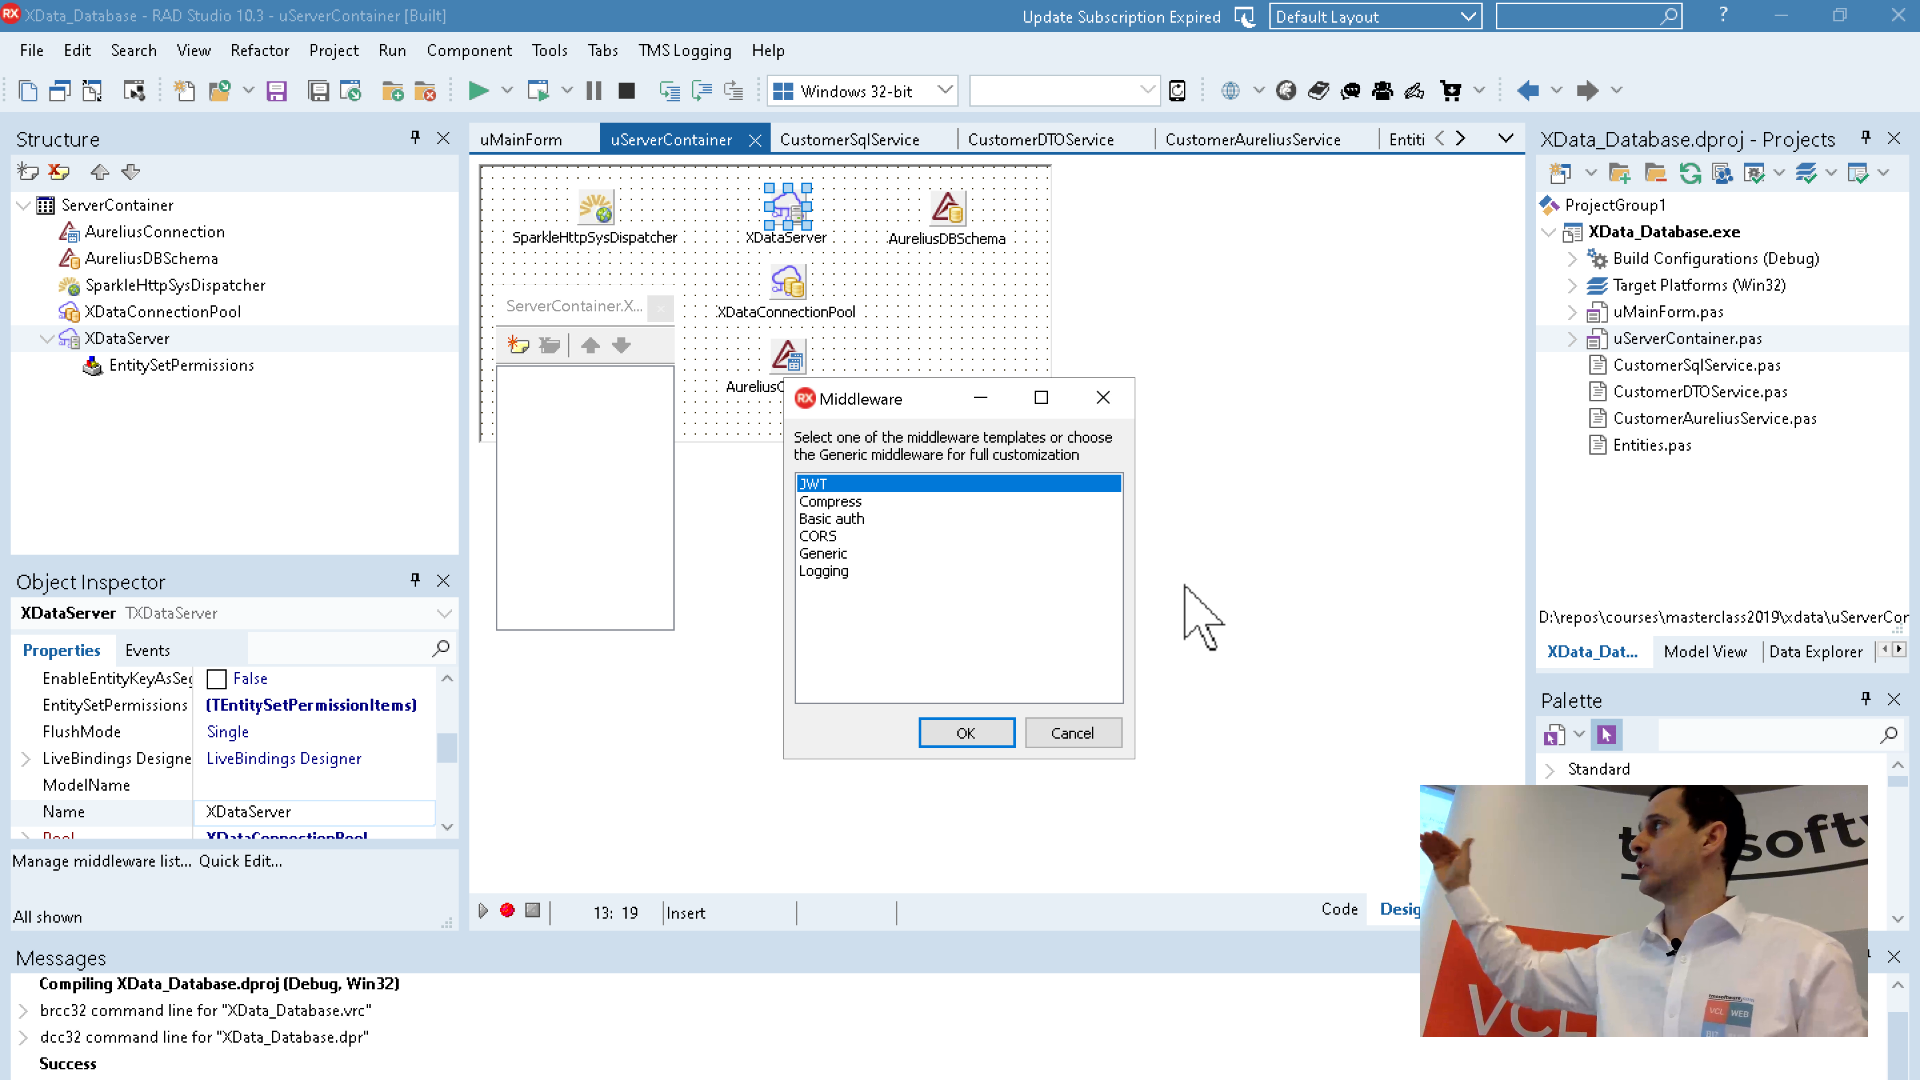Pin the Palette panel
Image resolution: width=1920 pixels, height=1080 pixels.
click(1865, 699)
